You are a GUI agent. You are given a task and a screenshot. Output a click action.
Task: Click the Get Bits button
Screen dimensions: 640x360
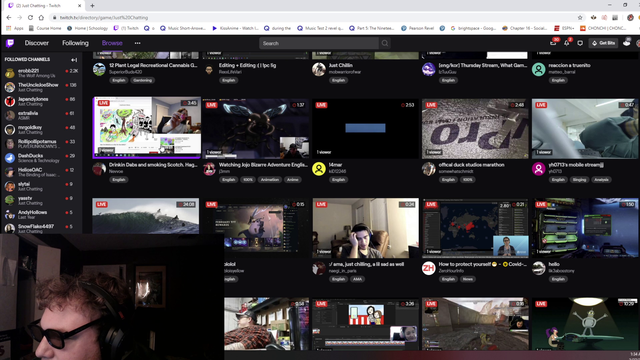pyautogui.click(x=603, y=43)
